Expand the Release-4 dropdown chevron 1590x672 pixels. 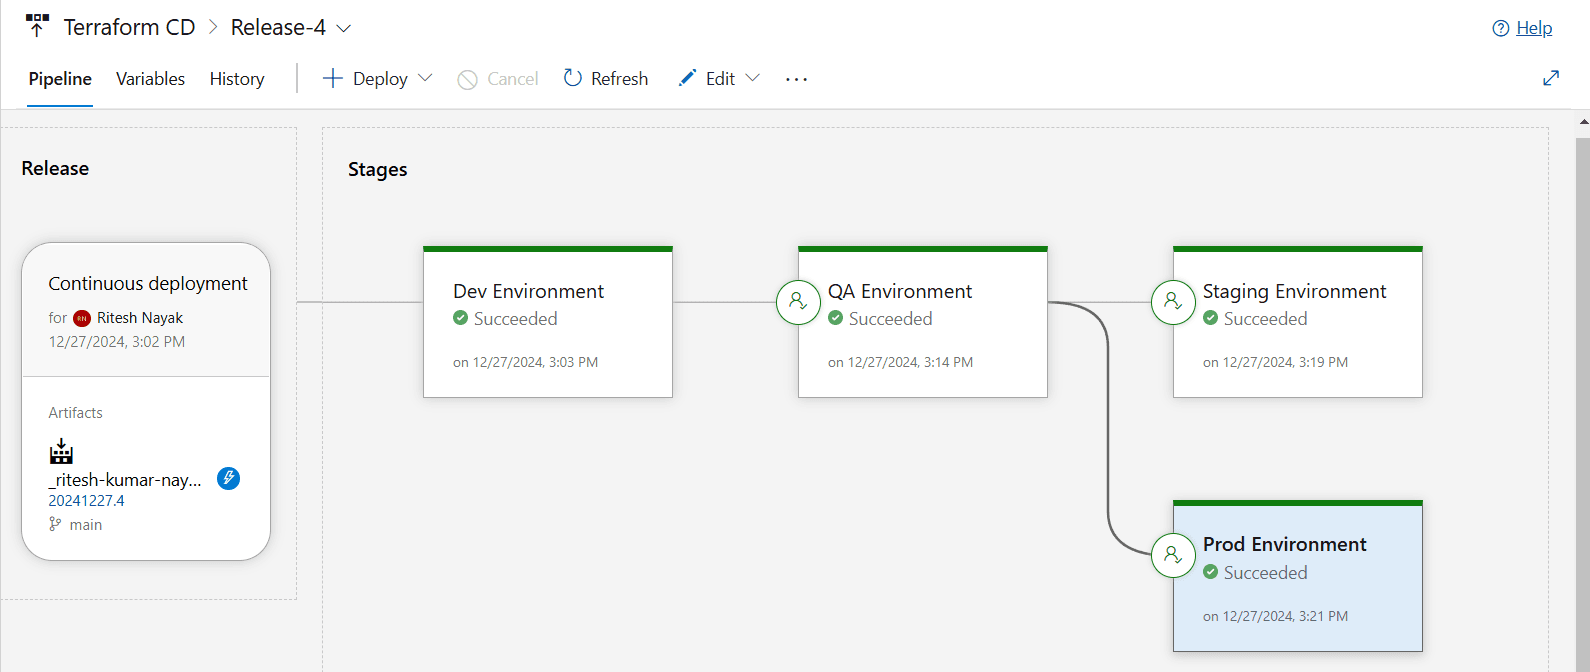click(x=344, y=28)
